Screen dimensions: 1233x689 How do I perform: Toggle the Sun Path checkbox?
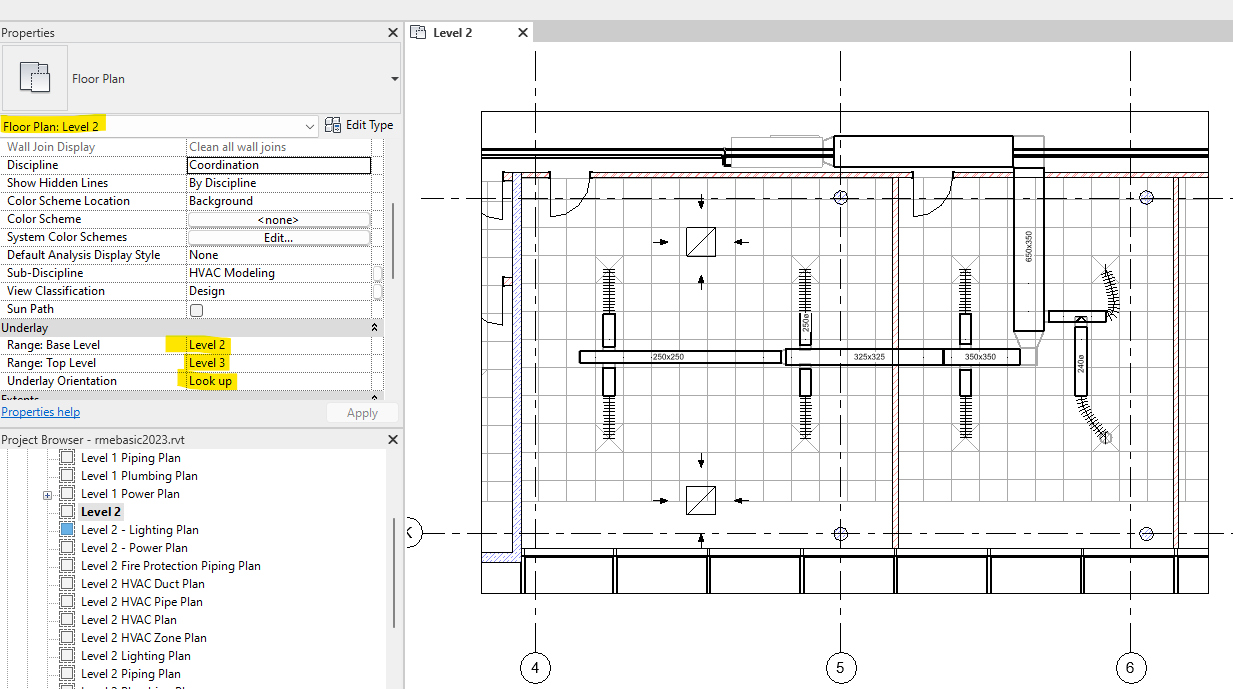[196, 309]
